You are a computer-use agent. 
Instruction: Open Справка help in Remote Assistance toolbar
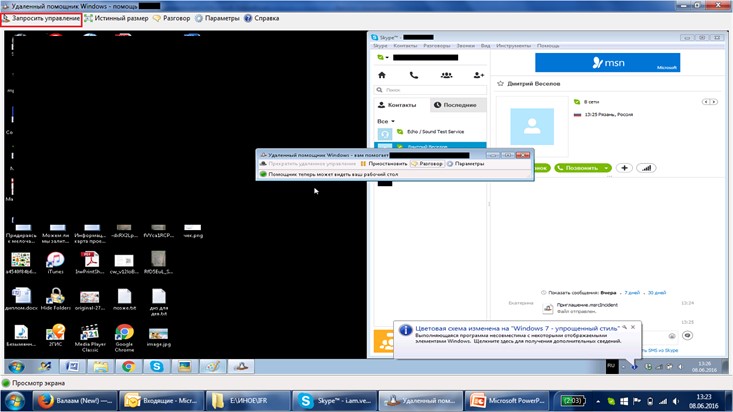pos(262,19)
